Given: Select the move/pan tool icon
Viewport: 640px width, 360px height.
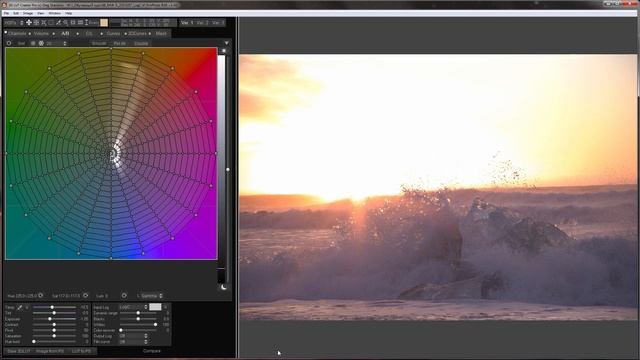Looking at the screenshot, I should click(29, 22).
